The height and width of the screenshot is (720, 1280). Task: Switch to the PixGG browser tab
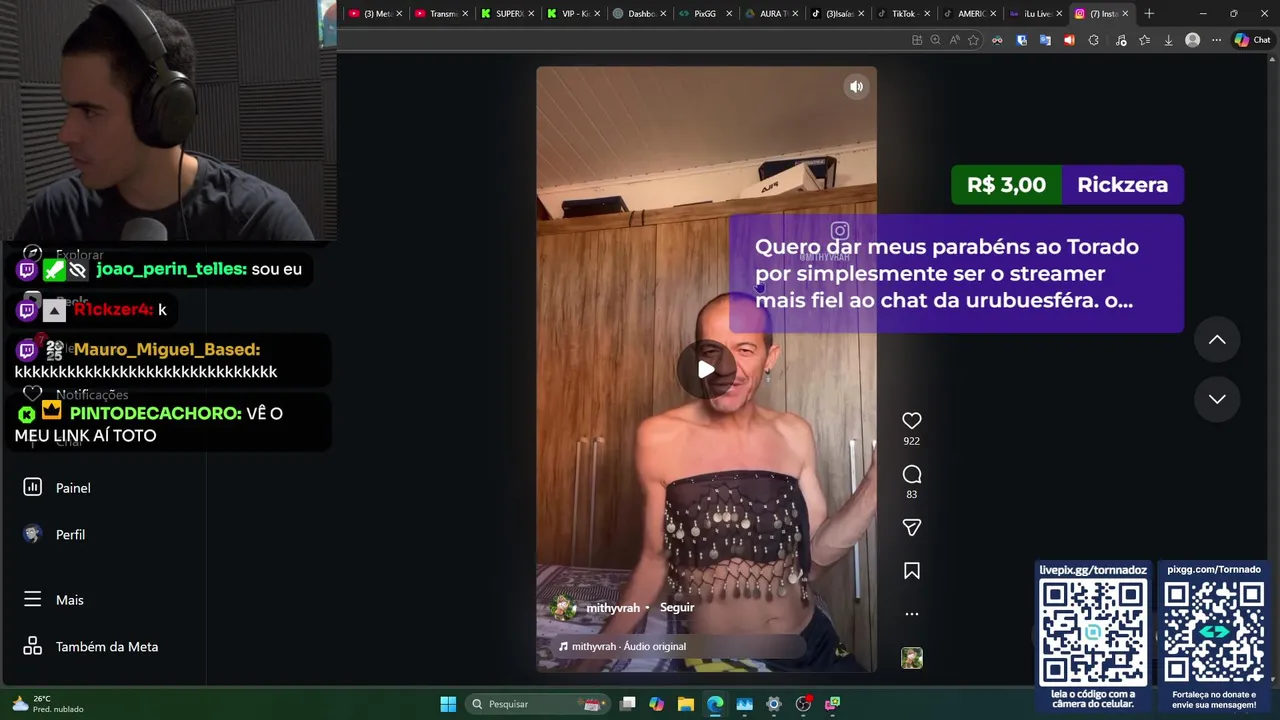(704, 14)
